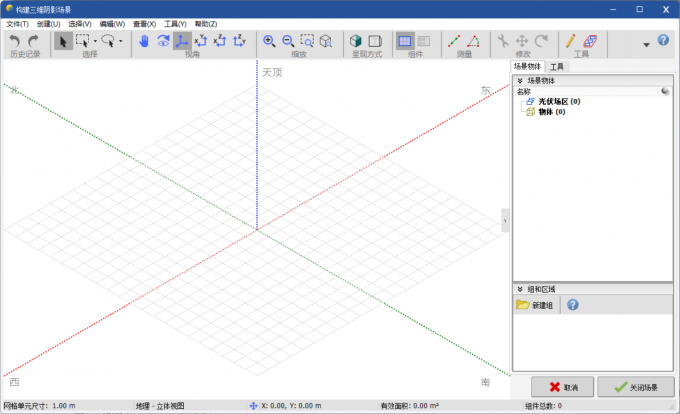Collapse the 场景物体 panel section
The image size is (680, 414).
point(520,81)
